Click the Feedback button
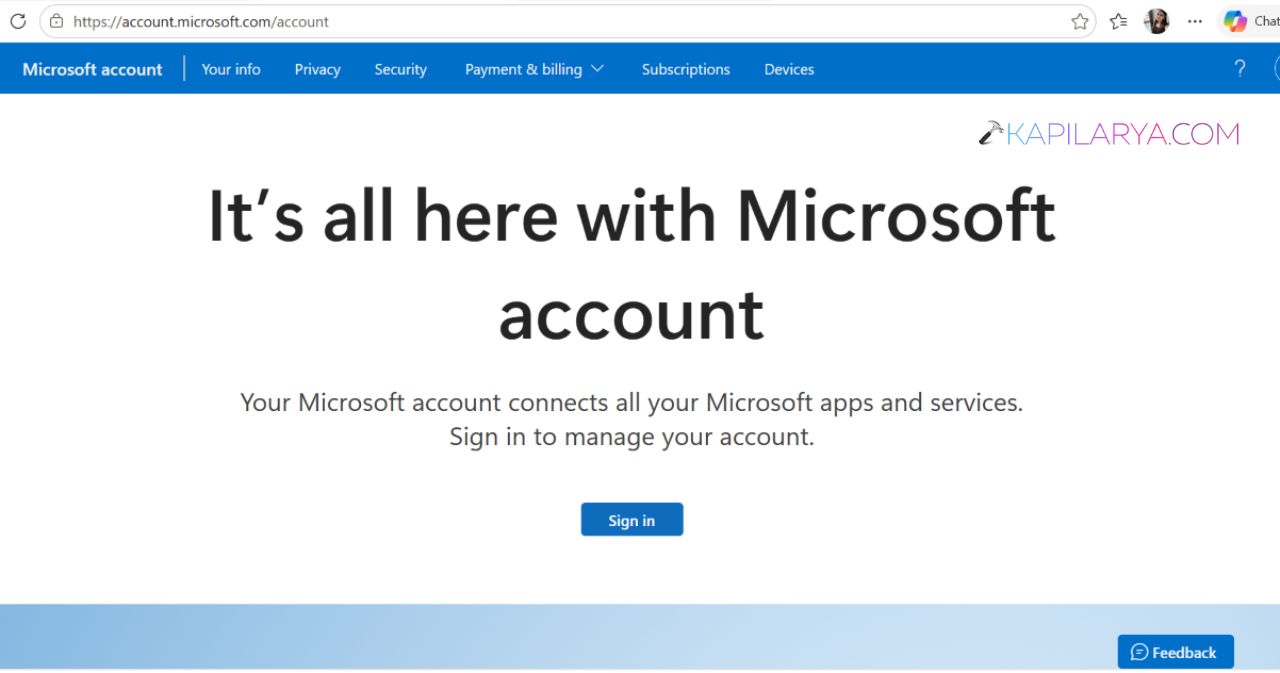 [1176, 652]
